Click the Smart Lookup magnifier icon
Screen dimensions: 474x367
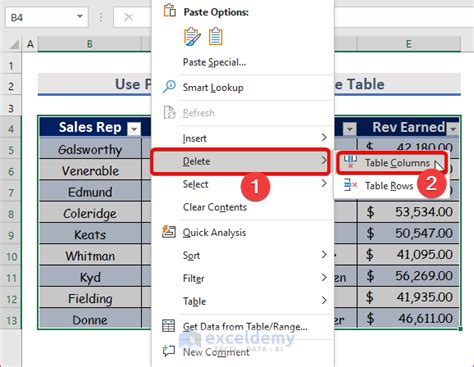pos(169,86)
